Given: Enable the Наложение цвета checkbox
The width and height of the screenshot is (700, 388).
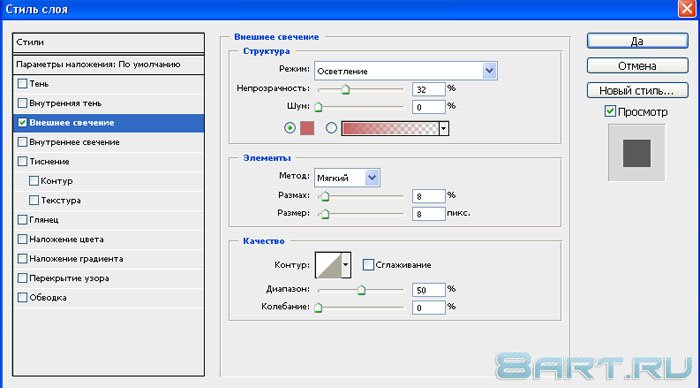Looking at the screenshot, I should pyautogui.click(x=22, y=239).
